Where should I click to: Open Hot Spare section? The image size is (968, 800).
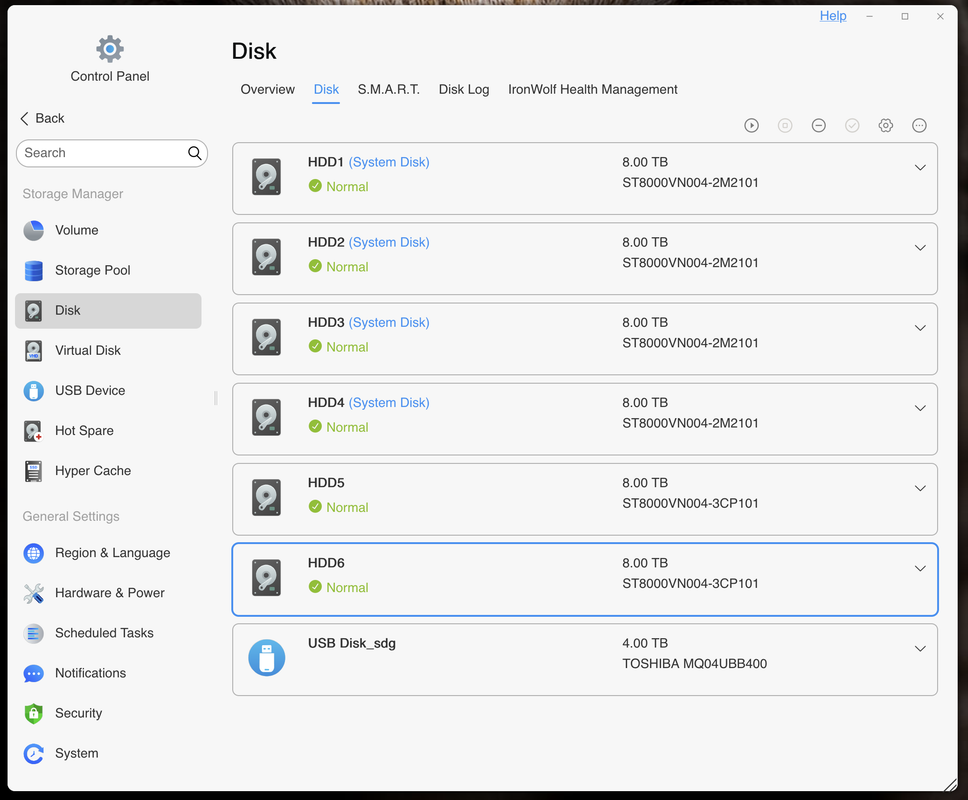point(84,431)
